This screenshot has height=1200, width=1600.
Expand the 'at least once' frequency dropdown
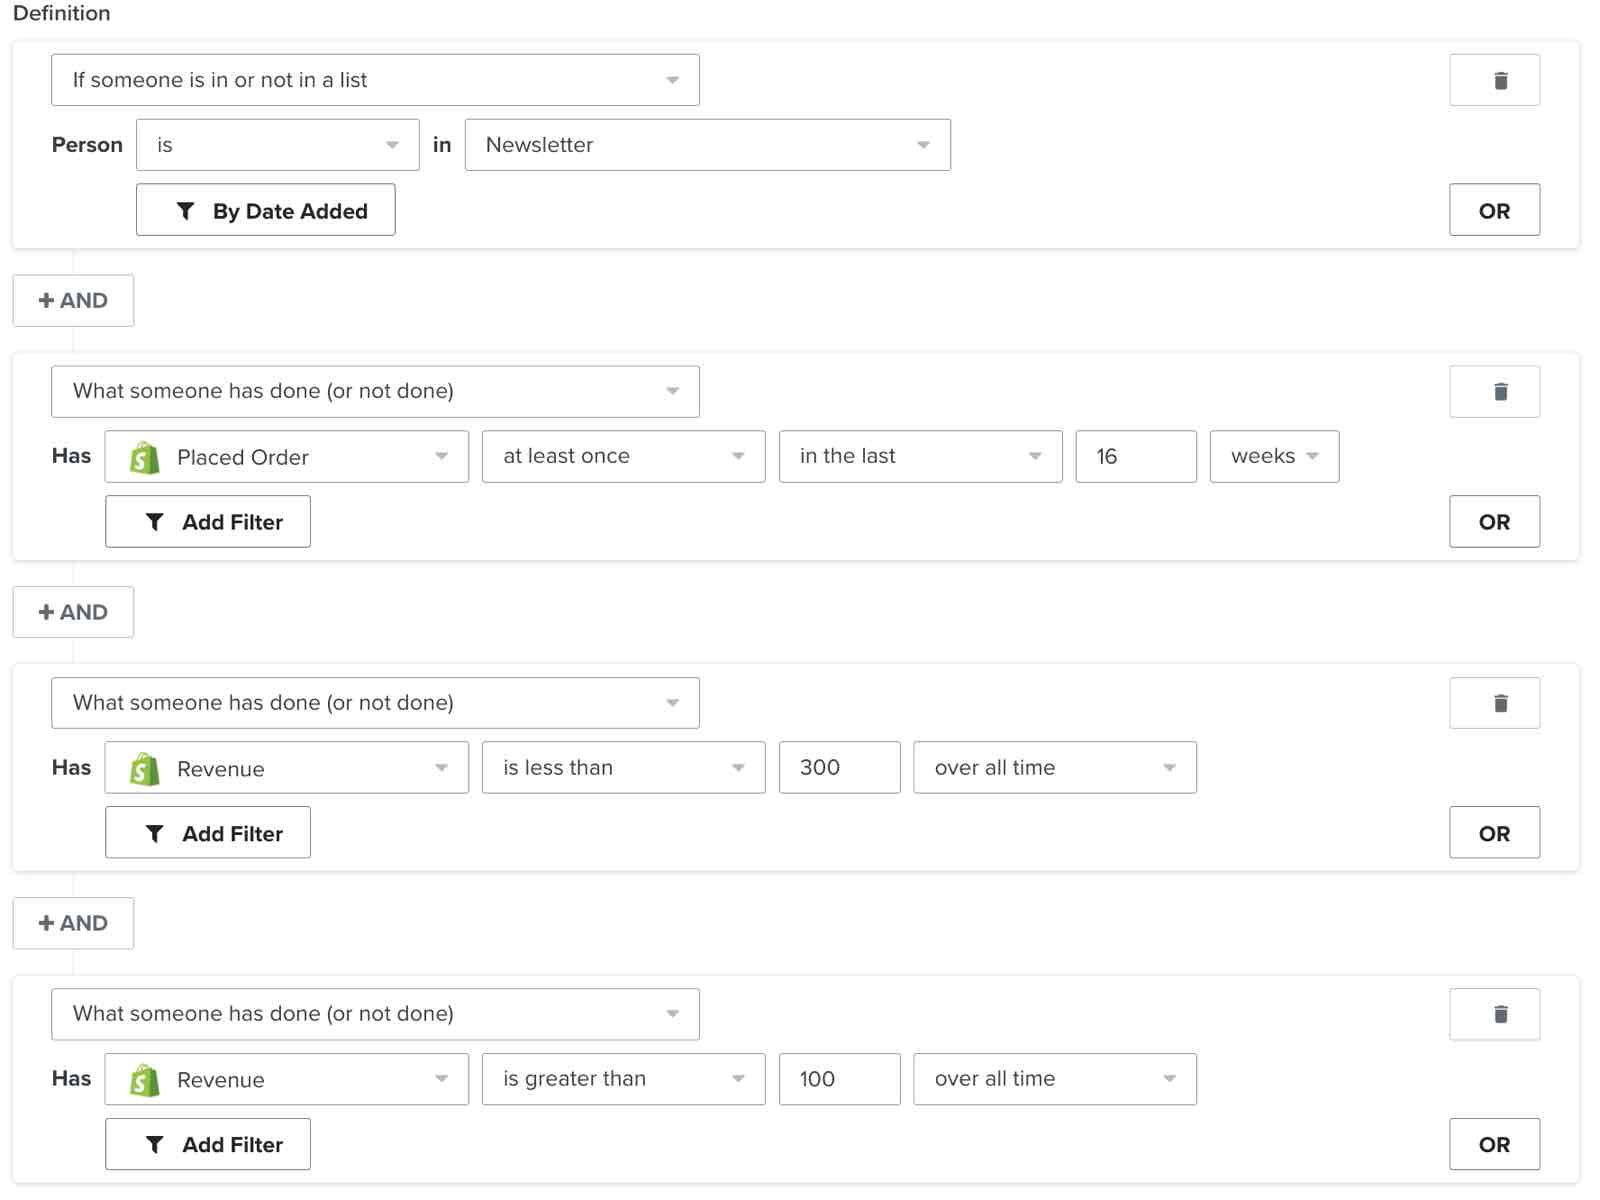click(622, 457)
